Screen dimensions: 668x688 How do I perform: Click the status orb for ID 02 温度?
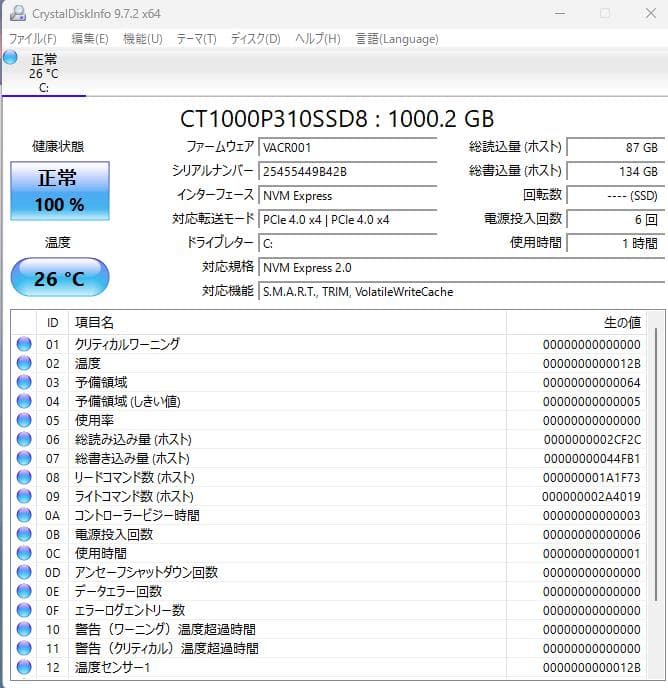point(24,363)
